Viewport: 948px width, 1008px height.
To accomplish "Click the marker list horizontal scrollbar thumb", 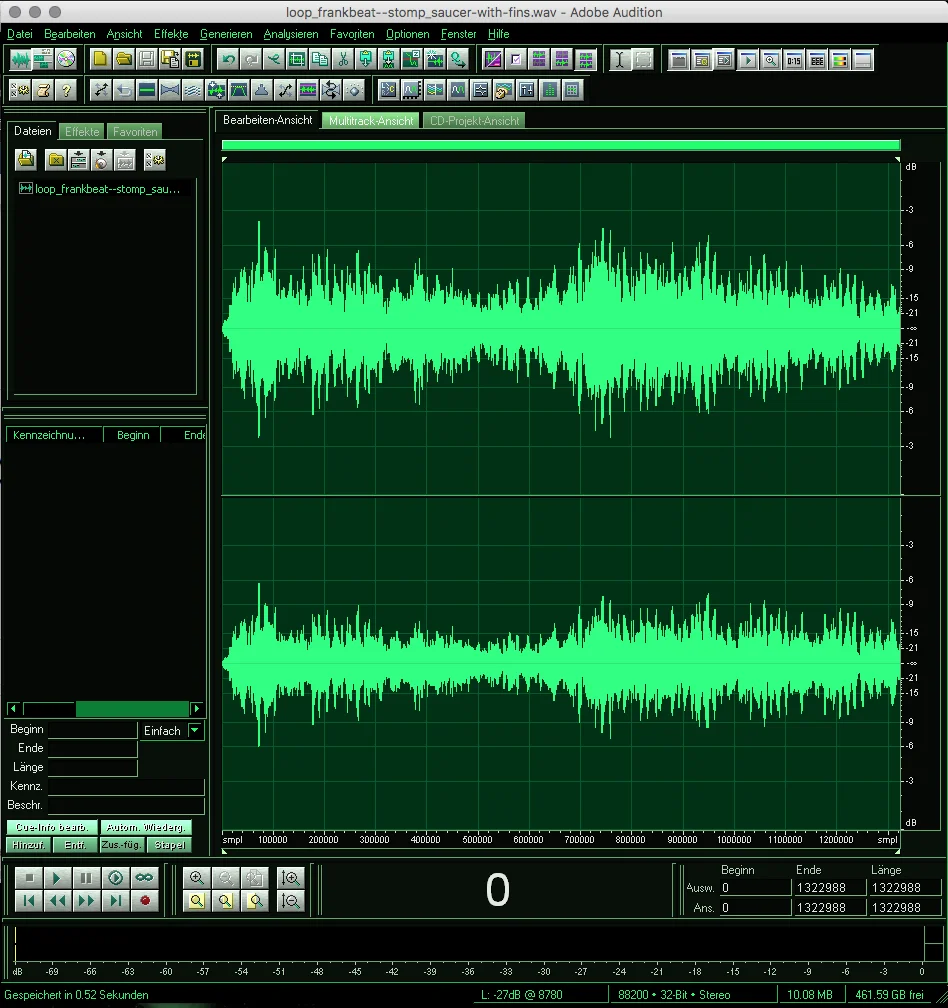I will tap(132, 708).
